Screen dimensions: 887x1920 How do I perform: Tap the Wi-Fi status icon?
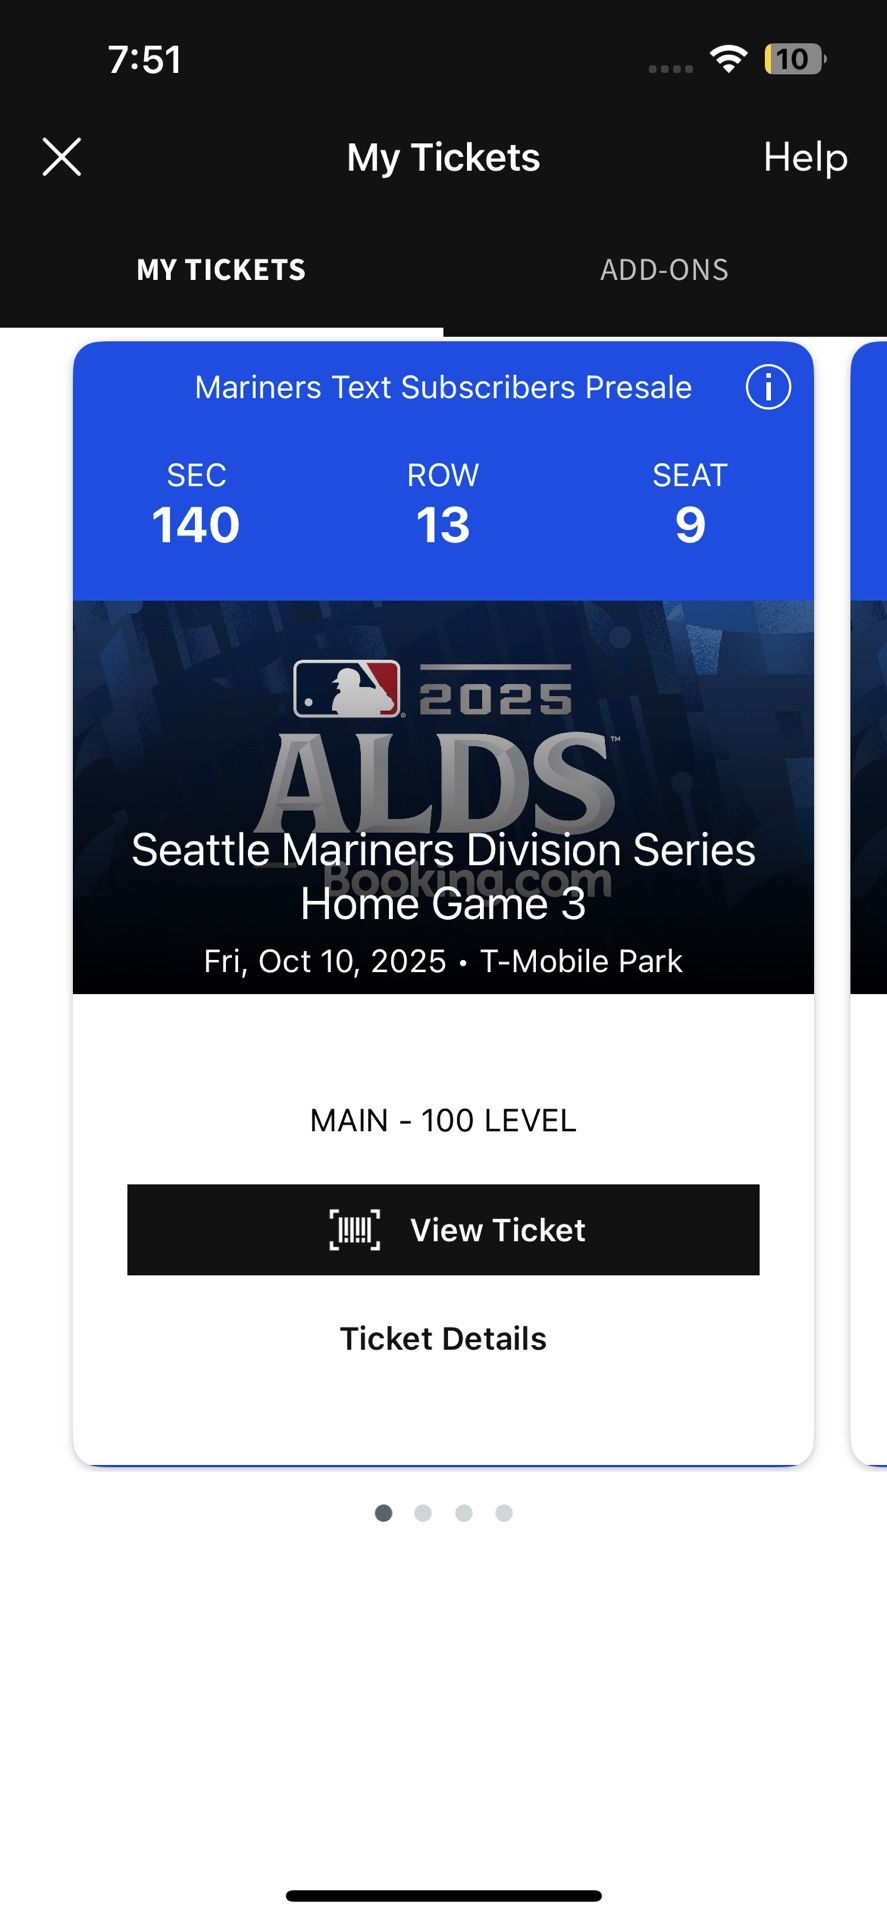[729, 59]
